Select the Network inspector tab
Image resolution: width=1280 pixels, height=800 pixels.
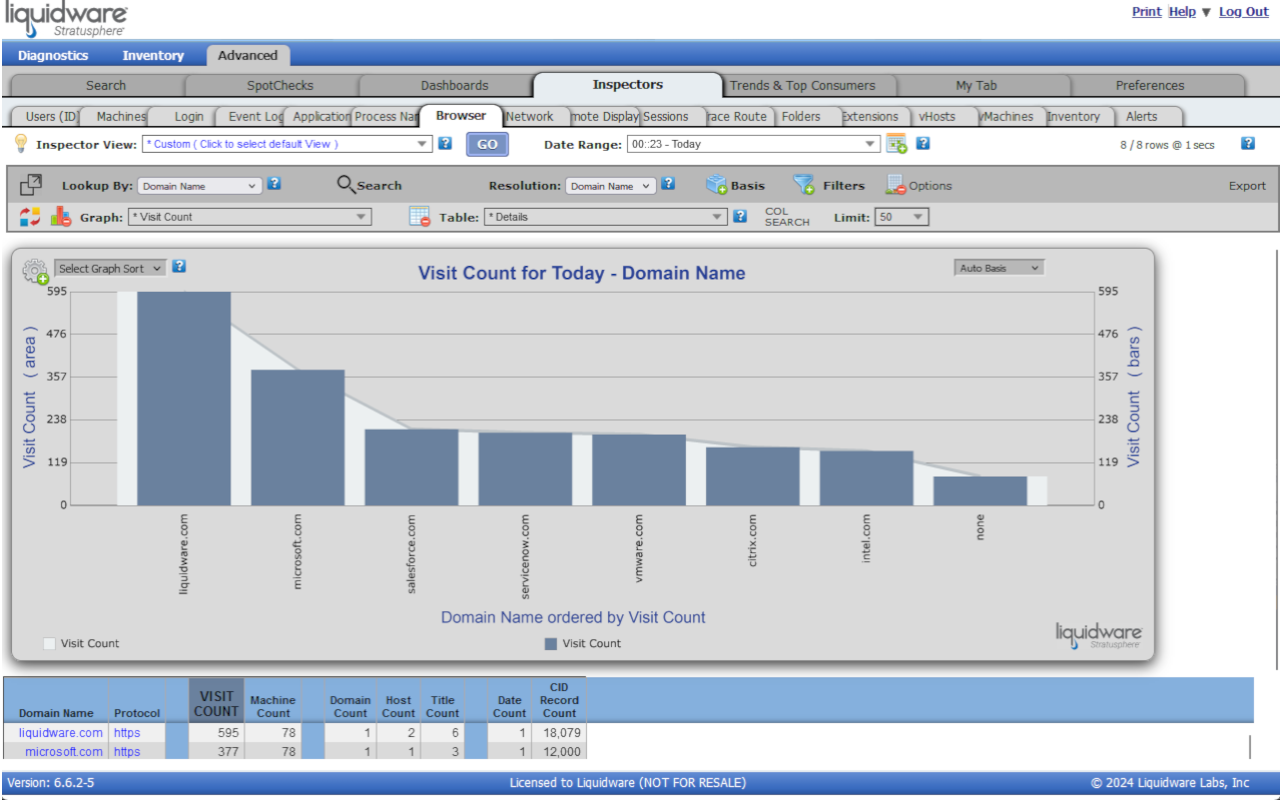(530, 117)
